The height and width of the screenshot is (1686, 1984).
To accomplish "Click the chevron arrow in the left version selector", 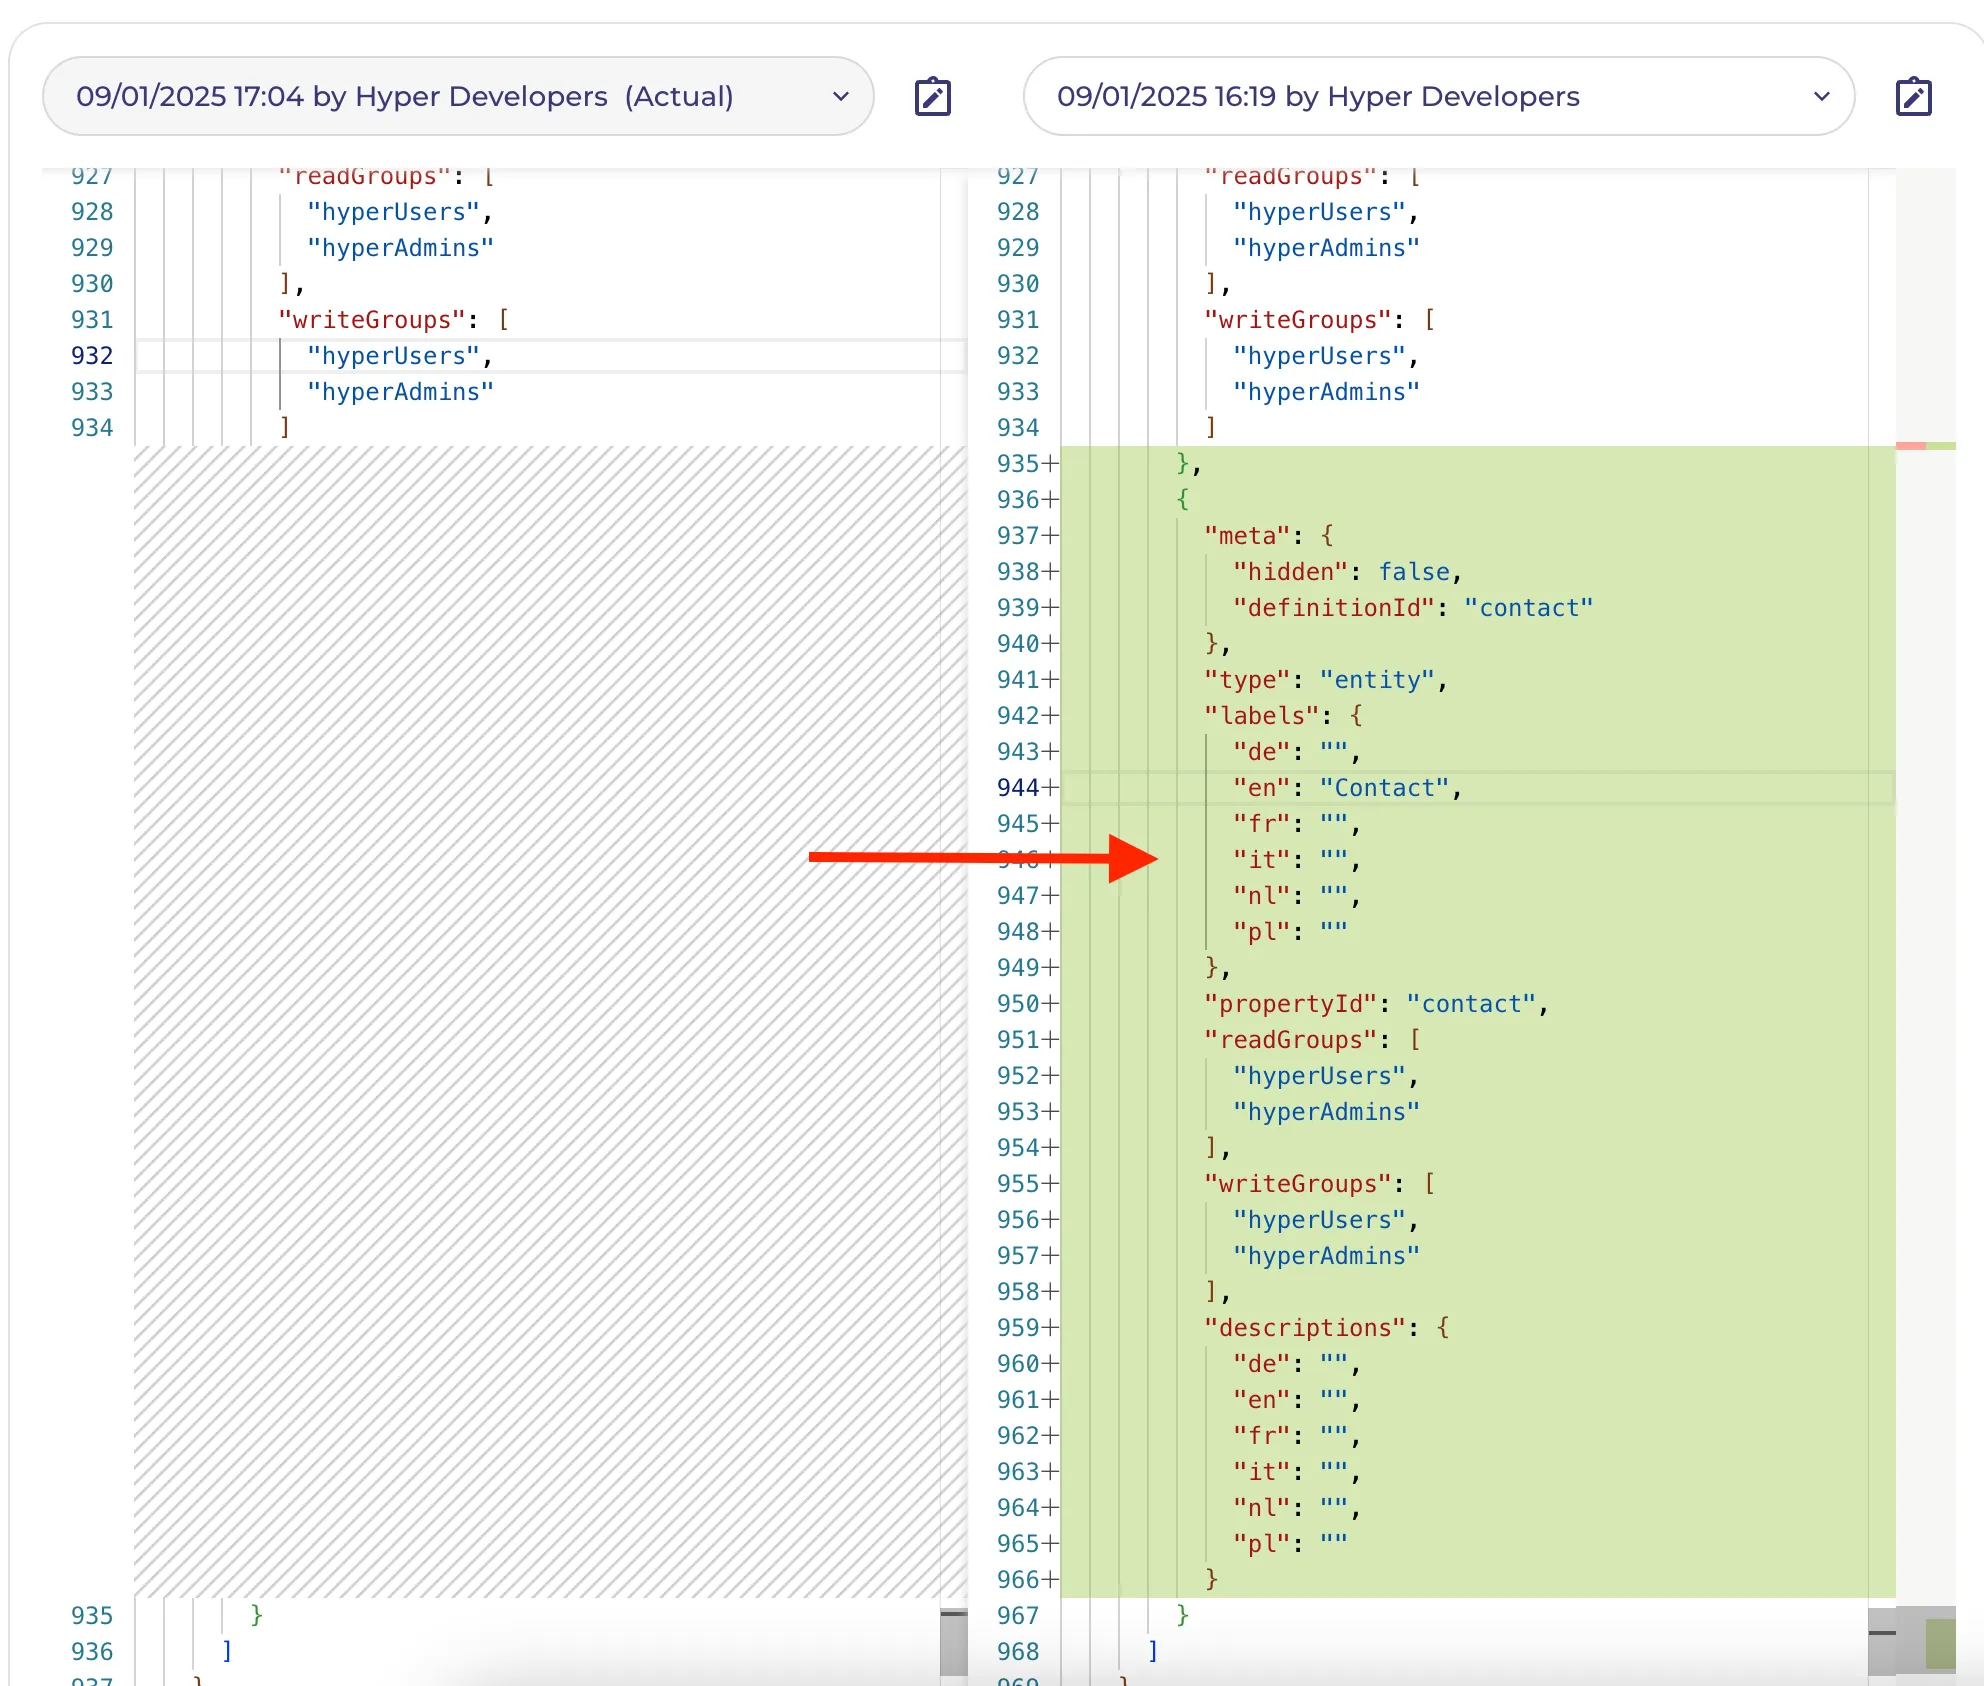I will [x=841, y=96].
